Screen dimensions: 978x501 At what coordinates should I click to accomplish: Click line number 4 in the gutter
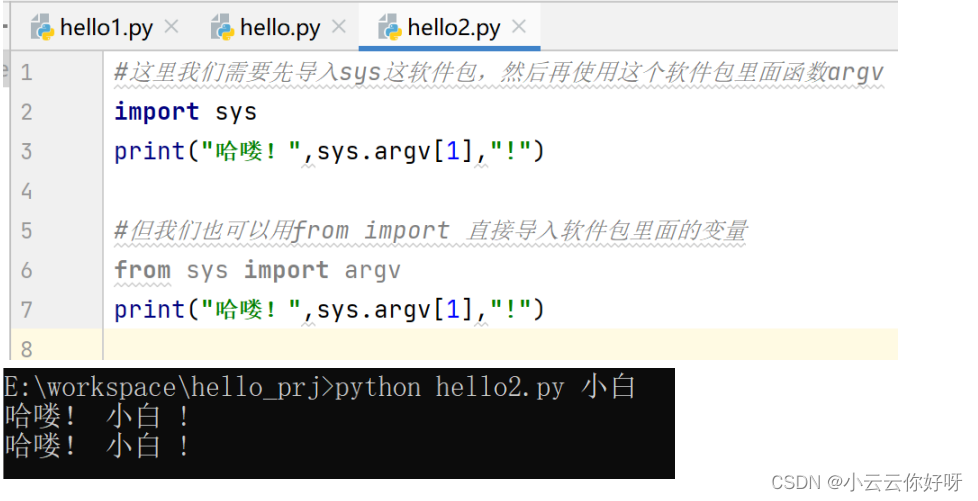pyautogui.click(x=26, y=192)
